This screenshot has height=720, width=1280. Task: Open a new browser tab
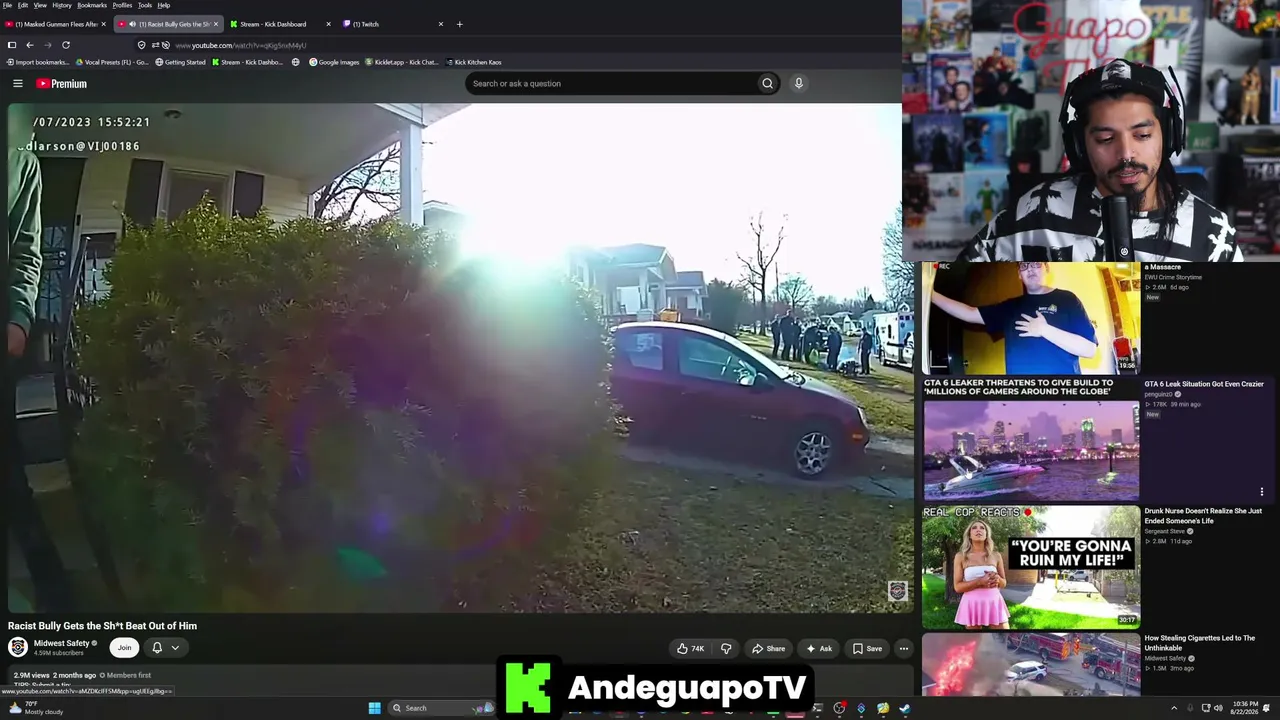pyautogui.click(x=459, y=24)
